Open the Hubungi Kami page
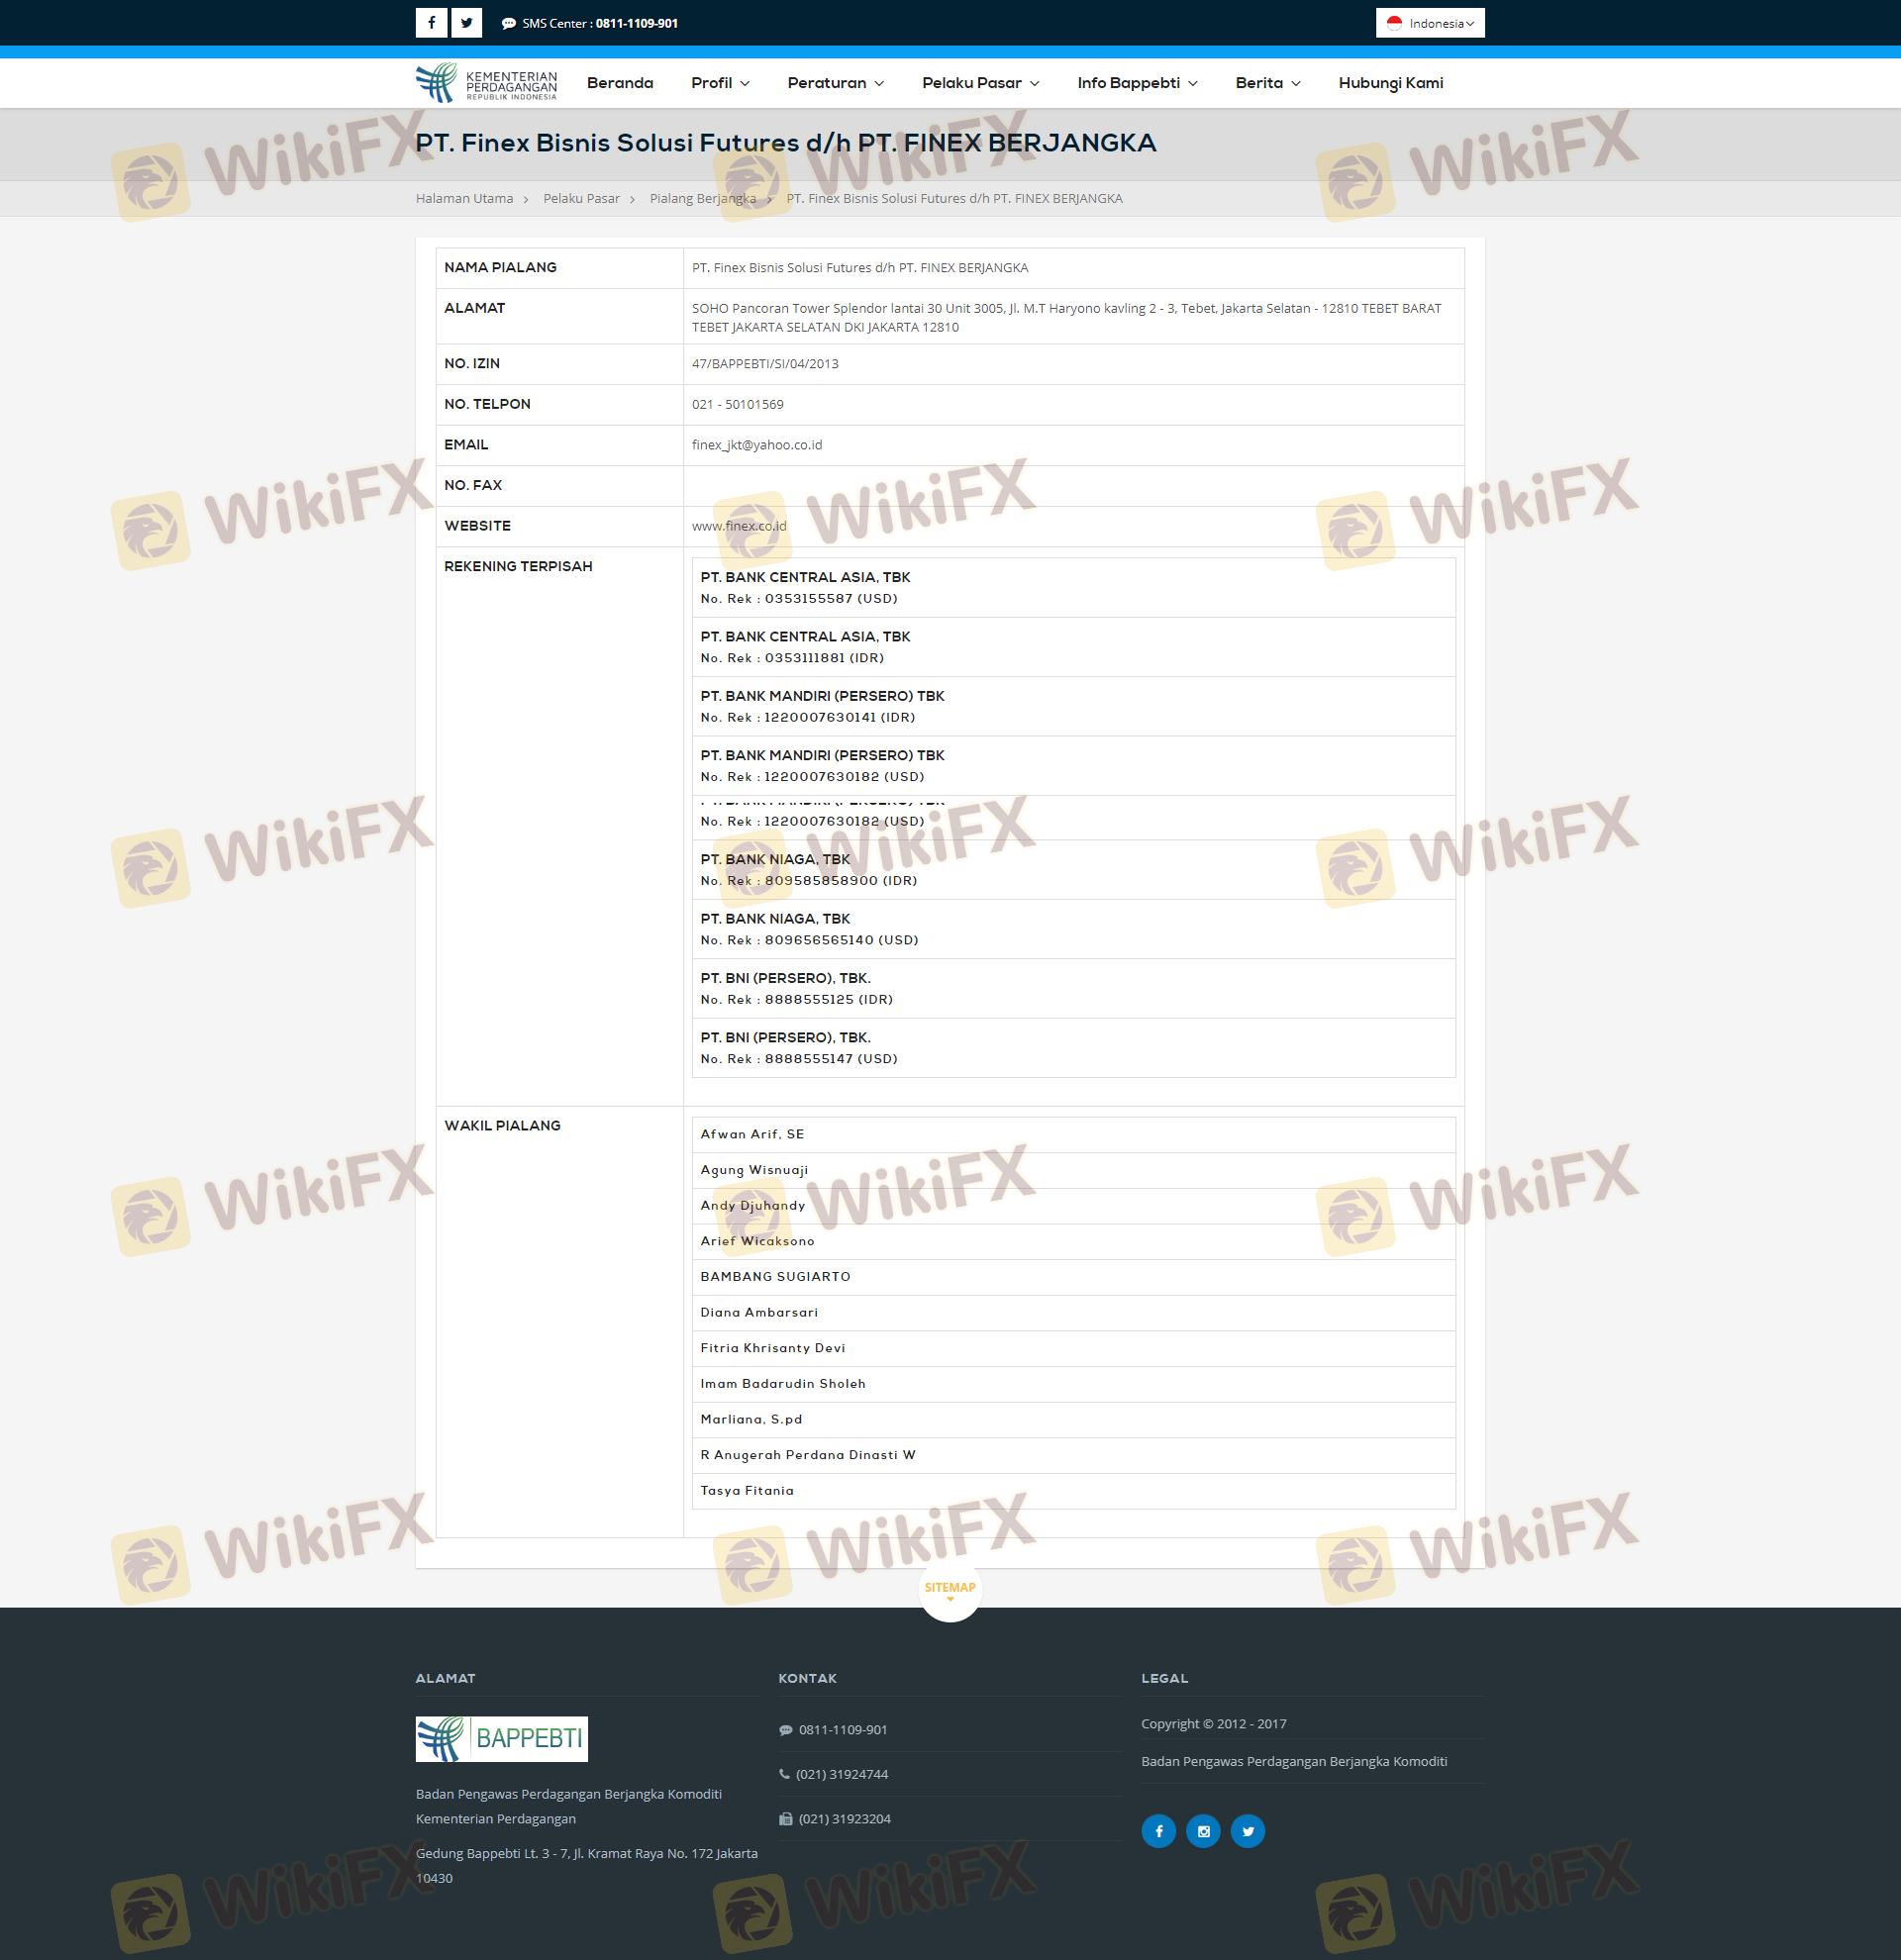 [1390, 83]
